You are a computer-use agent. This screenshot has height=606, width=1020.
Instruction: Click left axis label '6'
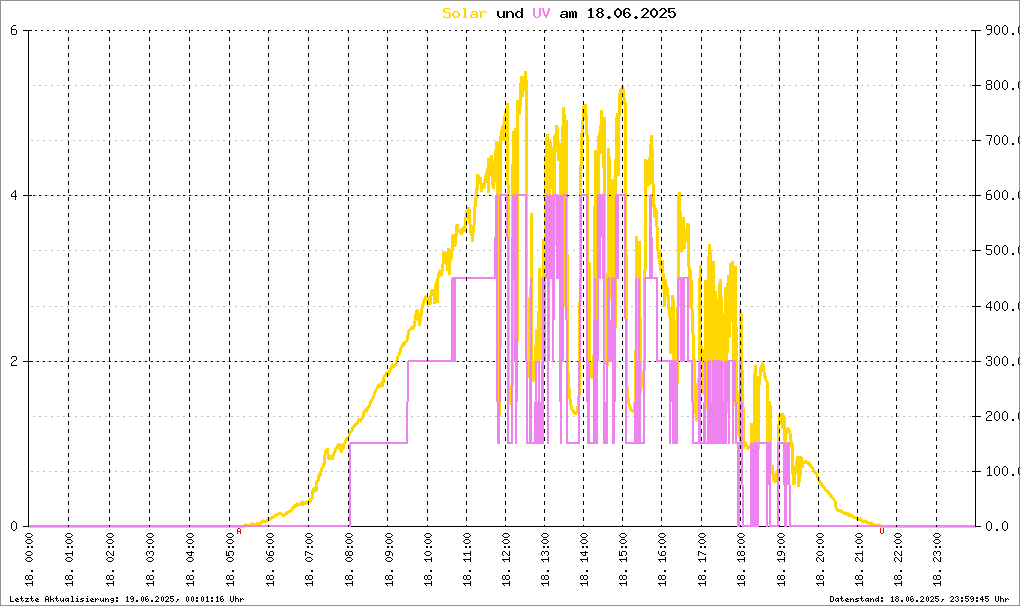point(14,31)
